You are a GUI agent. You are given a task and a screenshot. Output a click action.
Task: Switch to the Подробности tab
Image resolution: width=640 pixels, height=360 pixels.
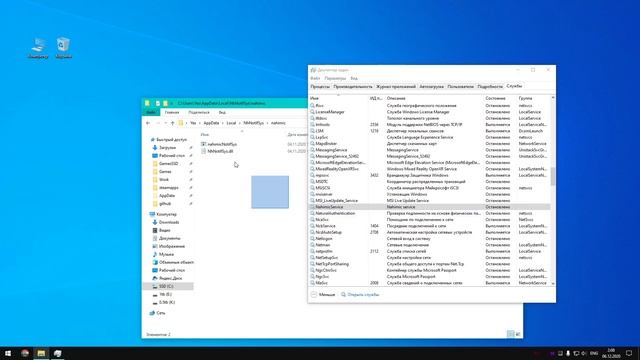[490, 87]
